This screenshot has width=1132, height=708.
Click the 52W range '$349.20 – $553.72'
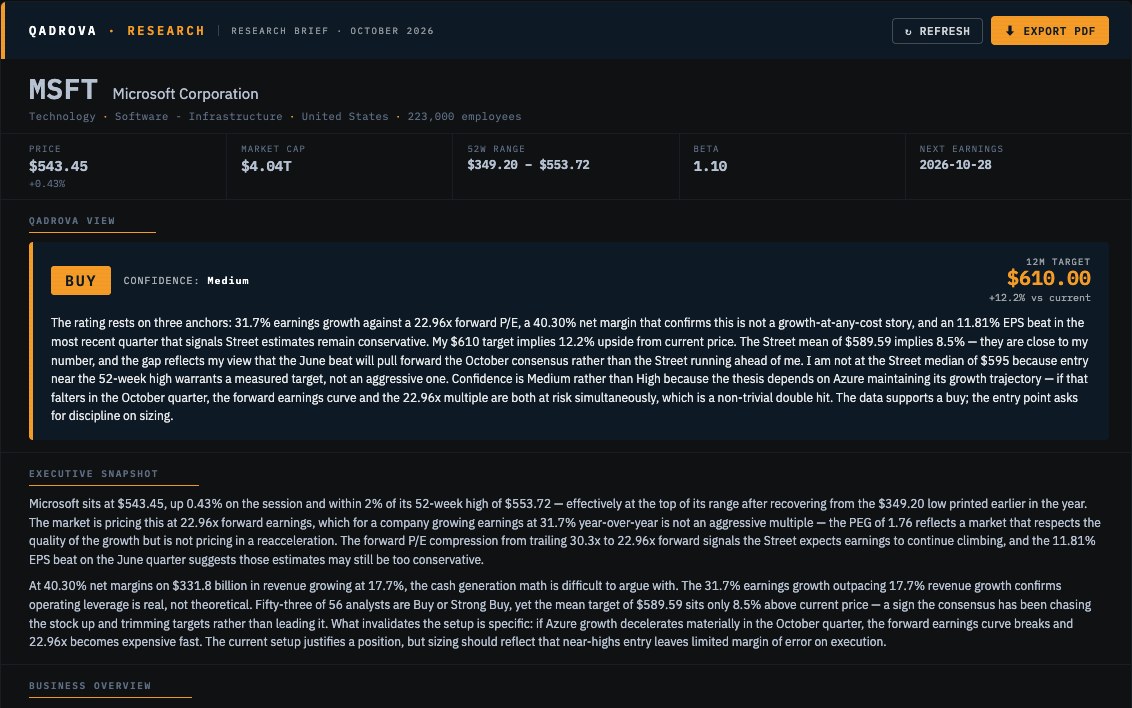tap(528, 165)
